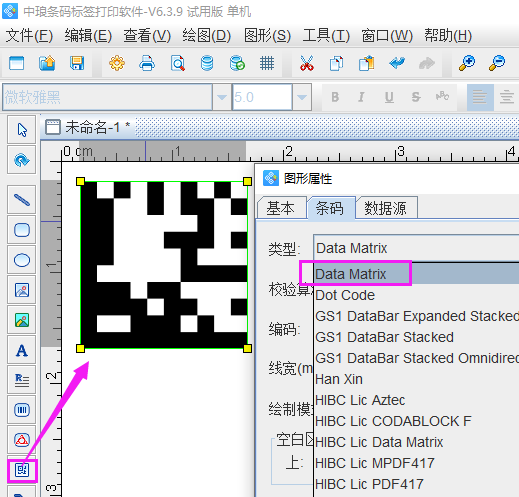Toggle underline text formatting

389,97
